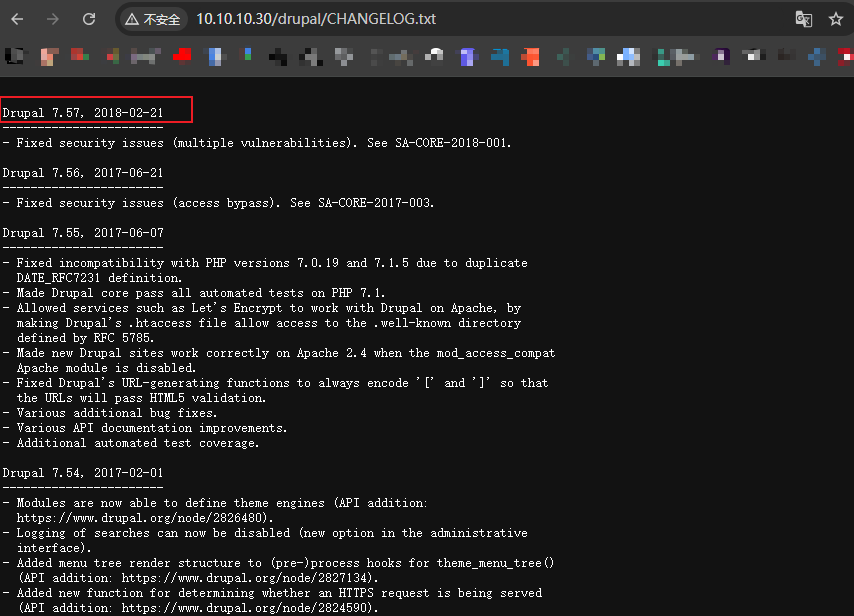Click "Additional automated test coverage."

tap(131, 443)
